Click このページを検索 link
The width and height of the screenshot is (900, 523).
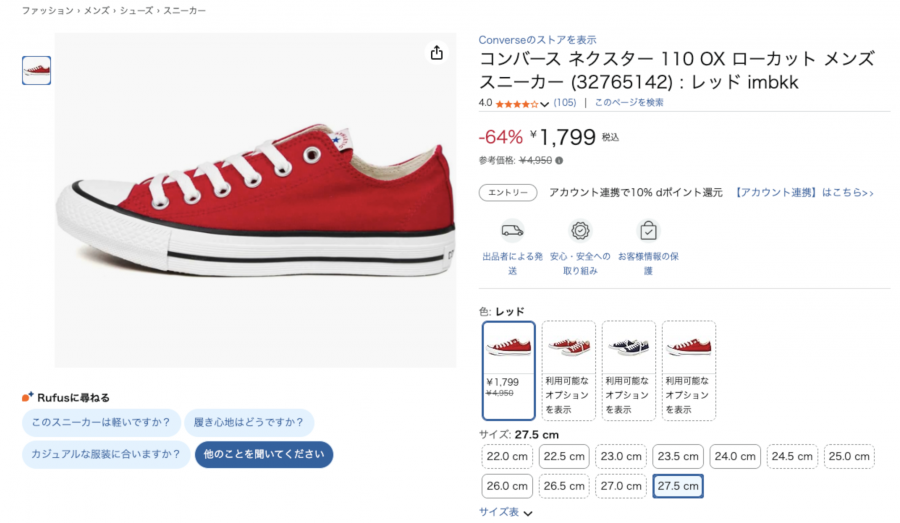(x=629, y=103)
